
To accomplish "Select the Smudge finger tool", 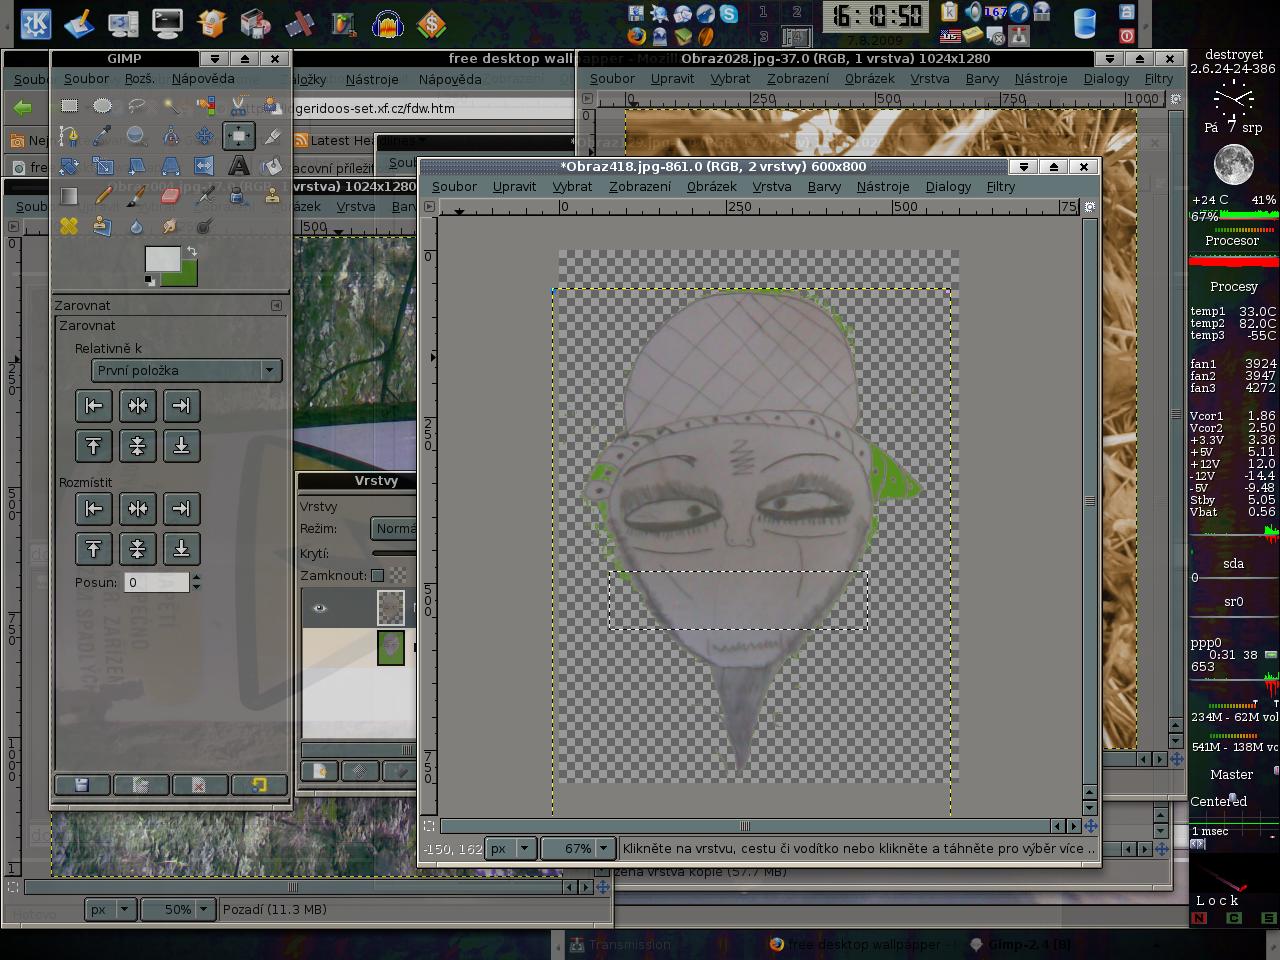I will click(171, 226).
